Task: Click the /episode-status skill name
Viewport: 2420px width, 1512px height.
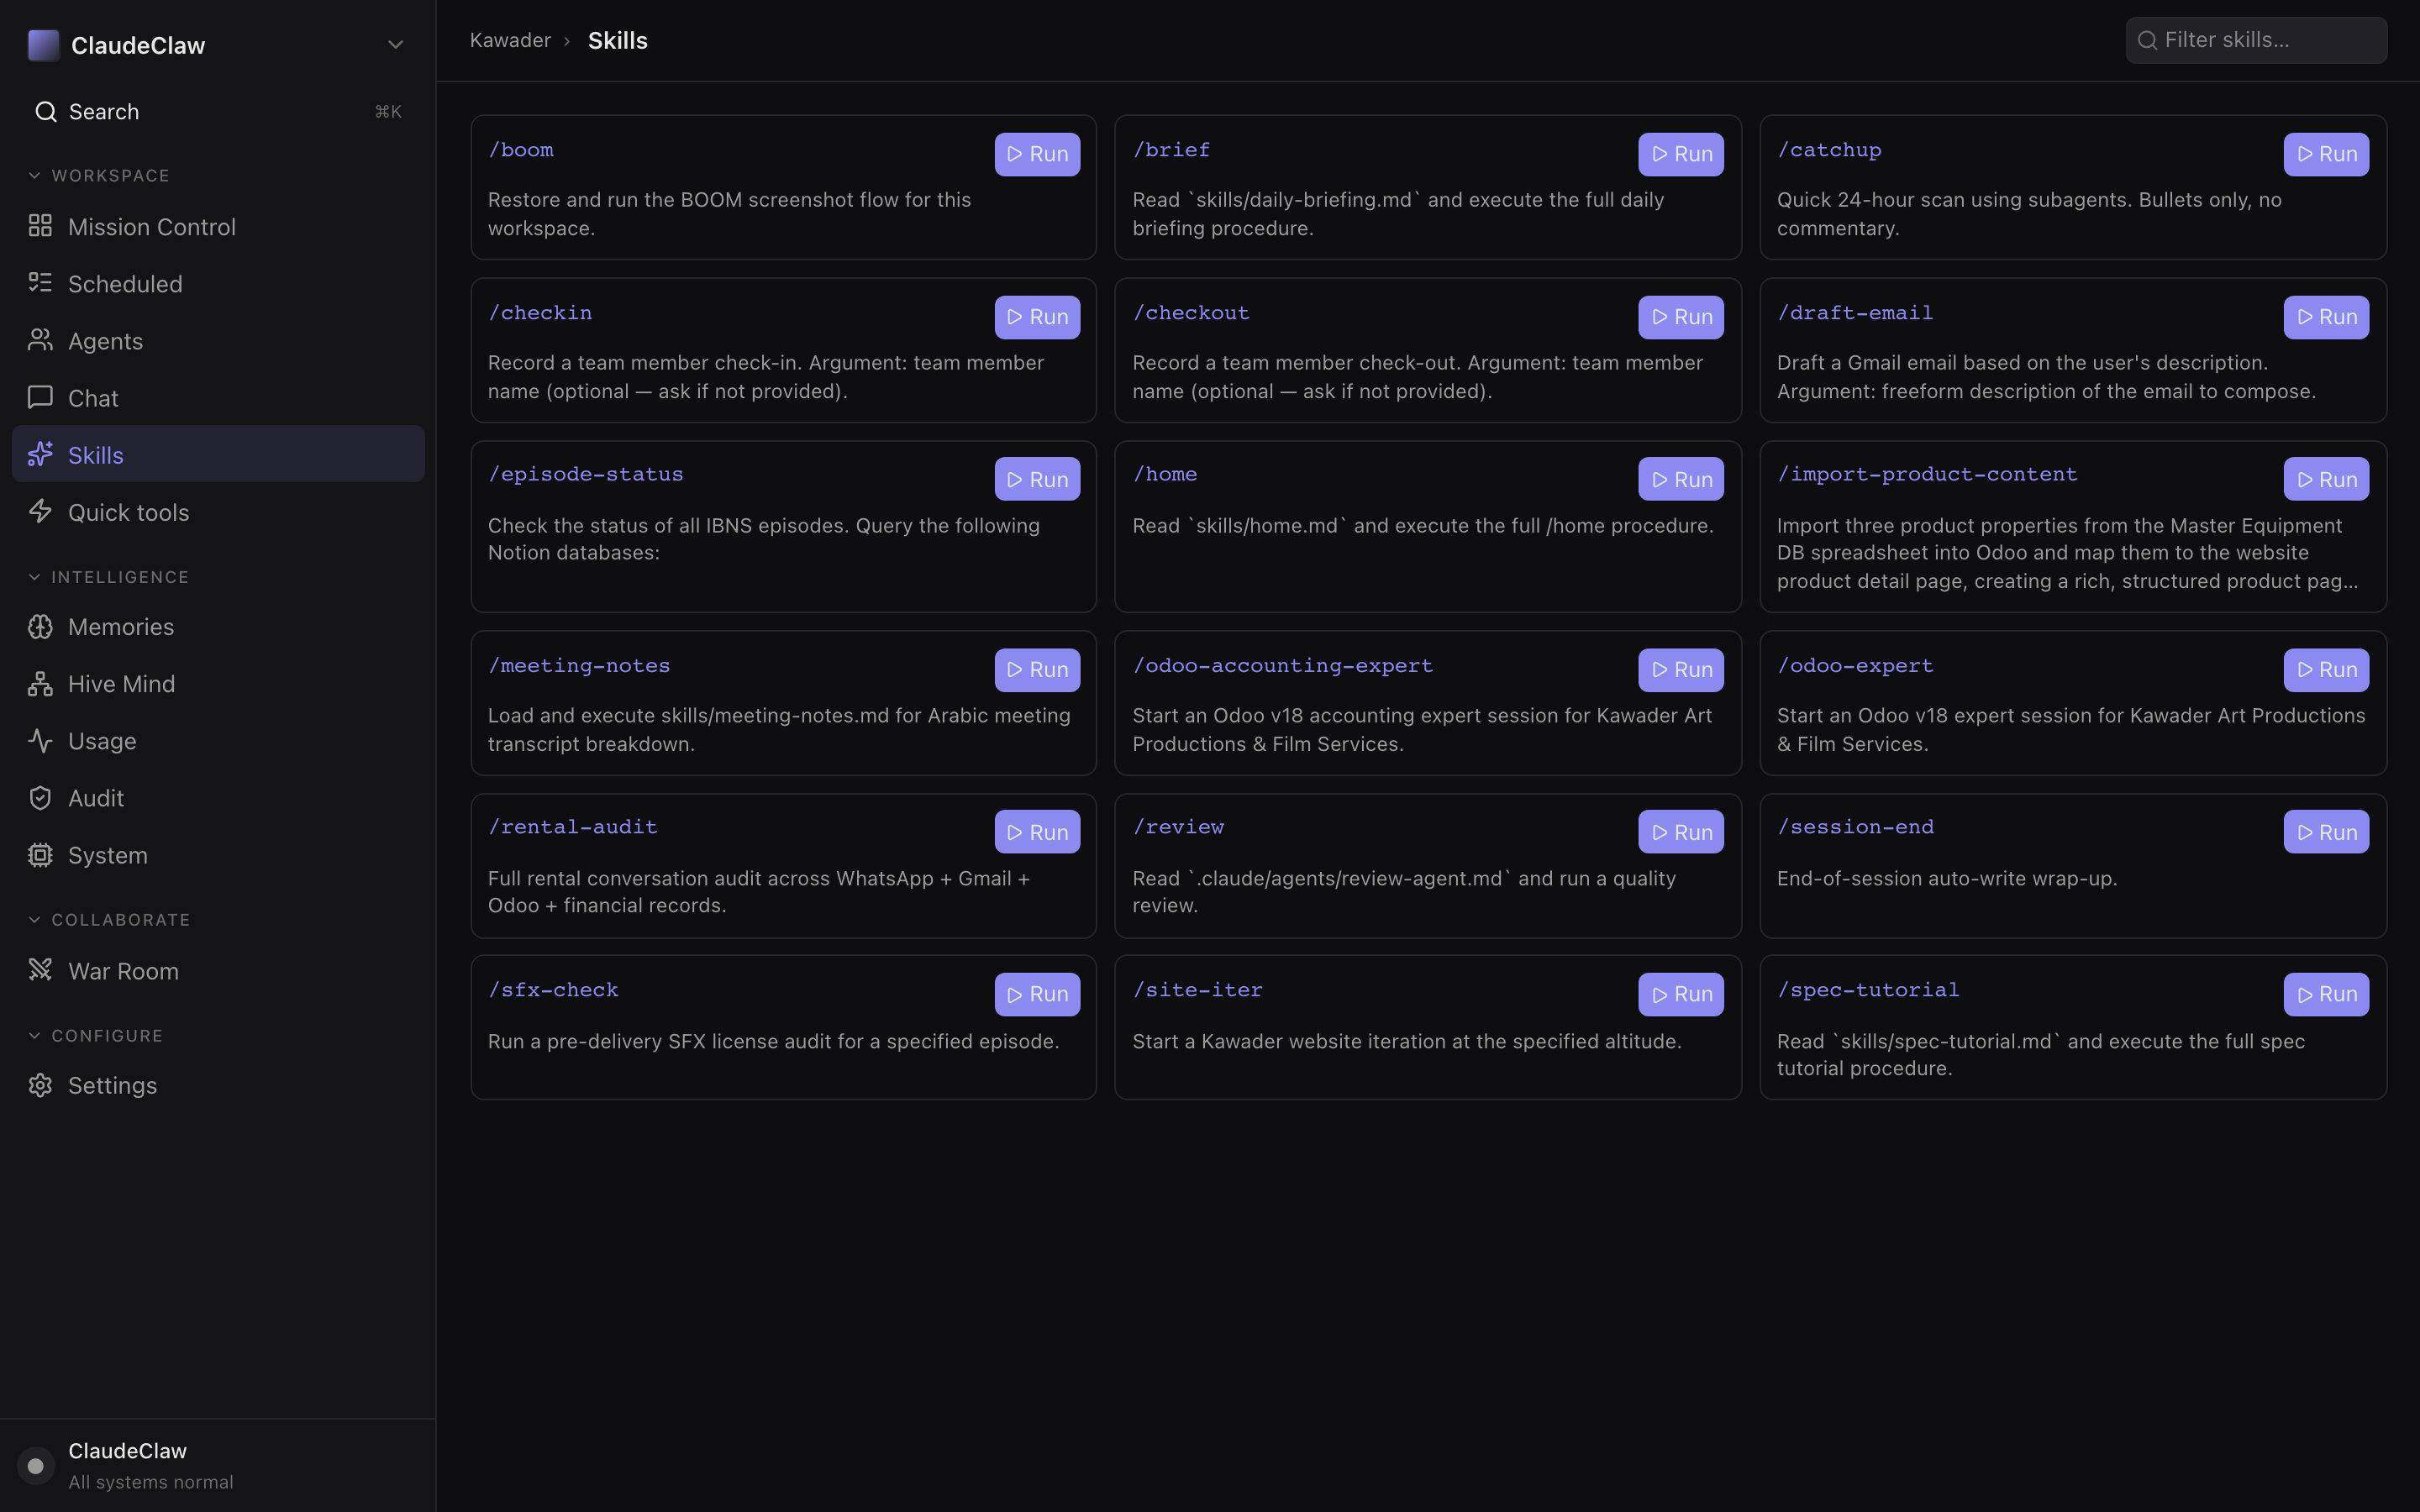Action: pos(585,474)
